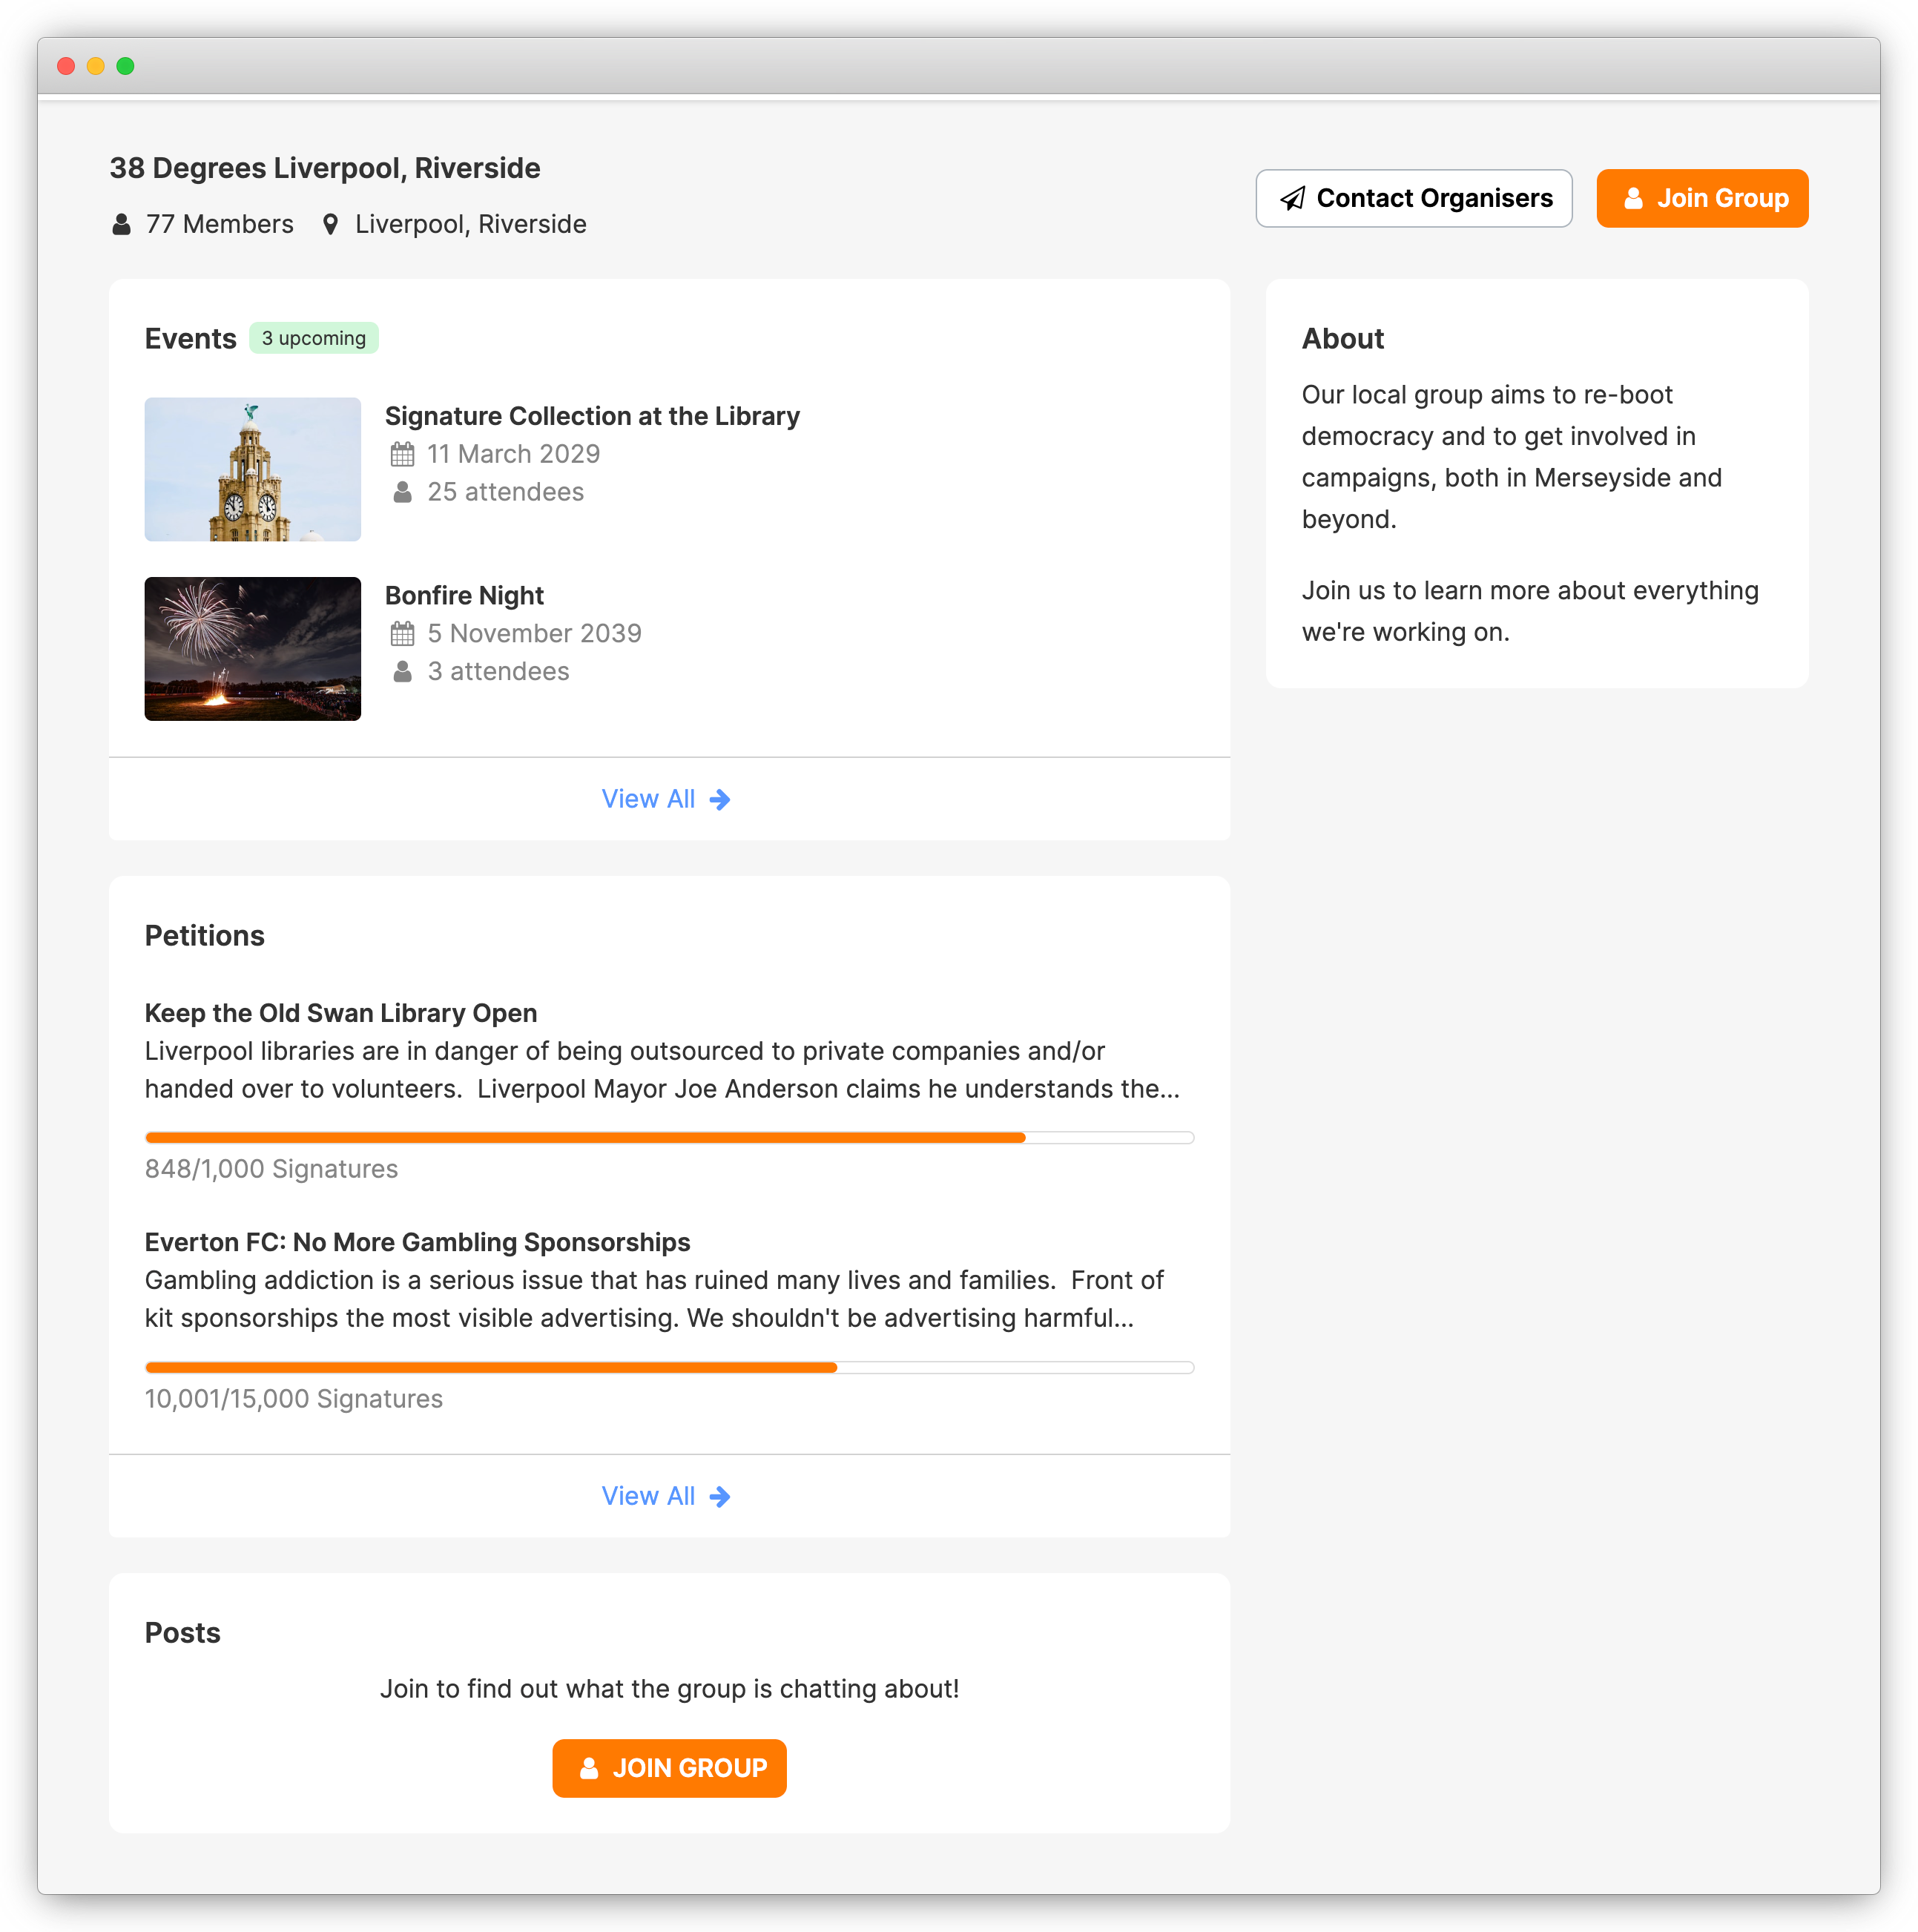Click the 848/1,000 signatures progress bar
Image resolution: width=1918 pixels, height=1932 pixels.
click(669, 1138)
